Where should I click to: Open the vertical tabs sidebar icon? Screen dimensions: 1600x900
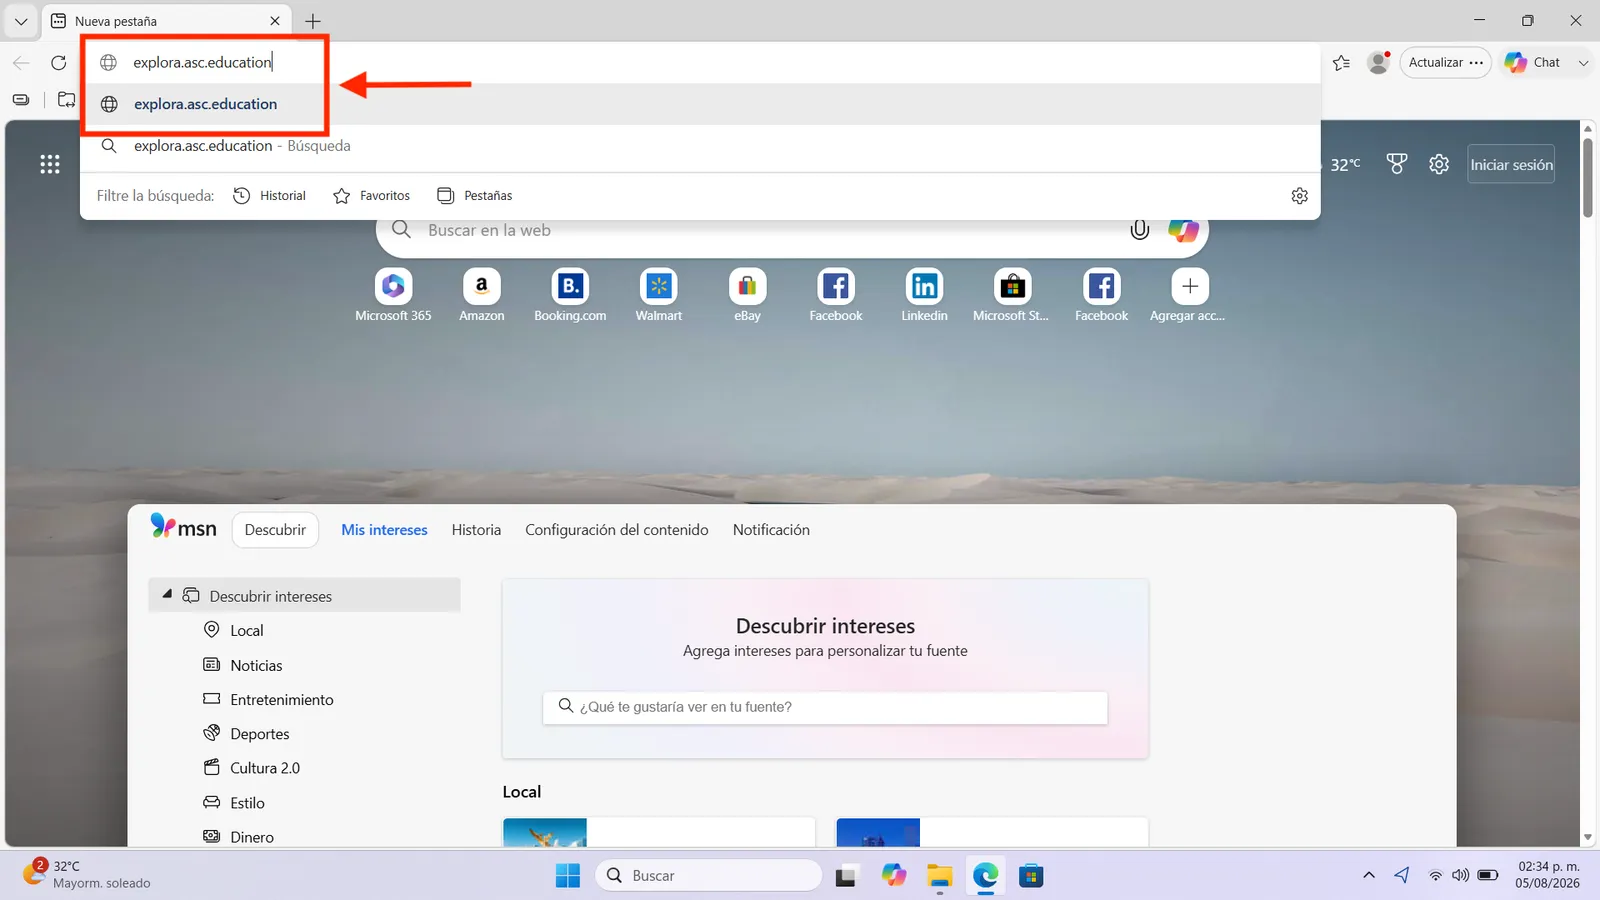point(21,99)
